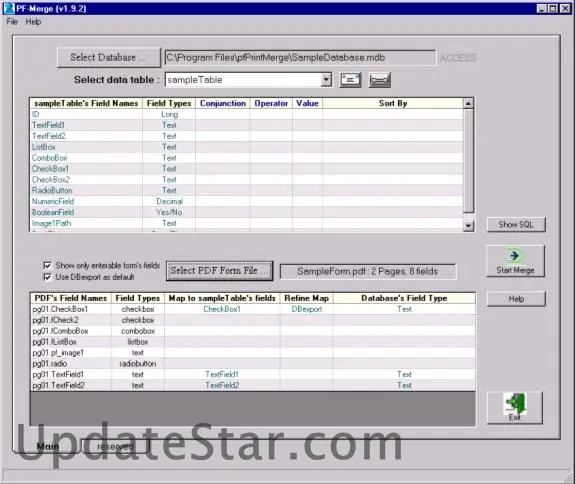Select the NumericField row
The width and height of the screenshot is (575, 484).
[x=246, y=201]
